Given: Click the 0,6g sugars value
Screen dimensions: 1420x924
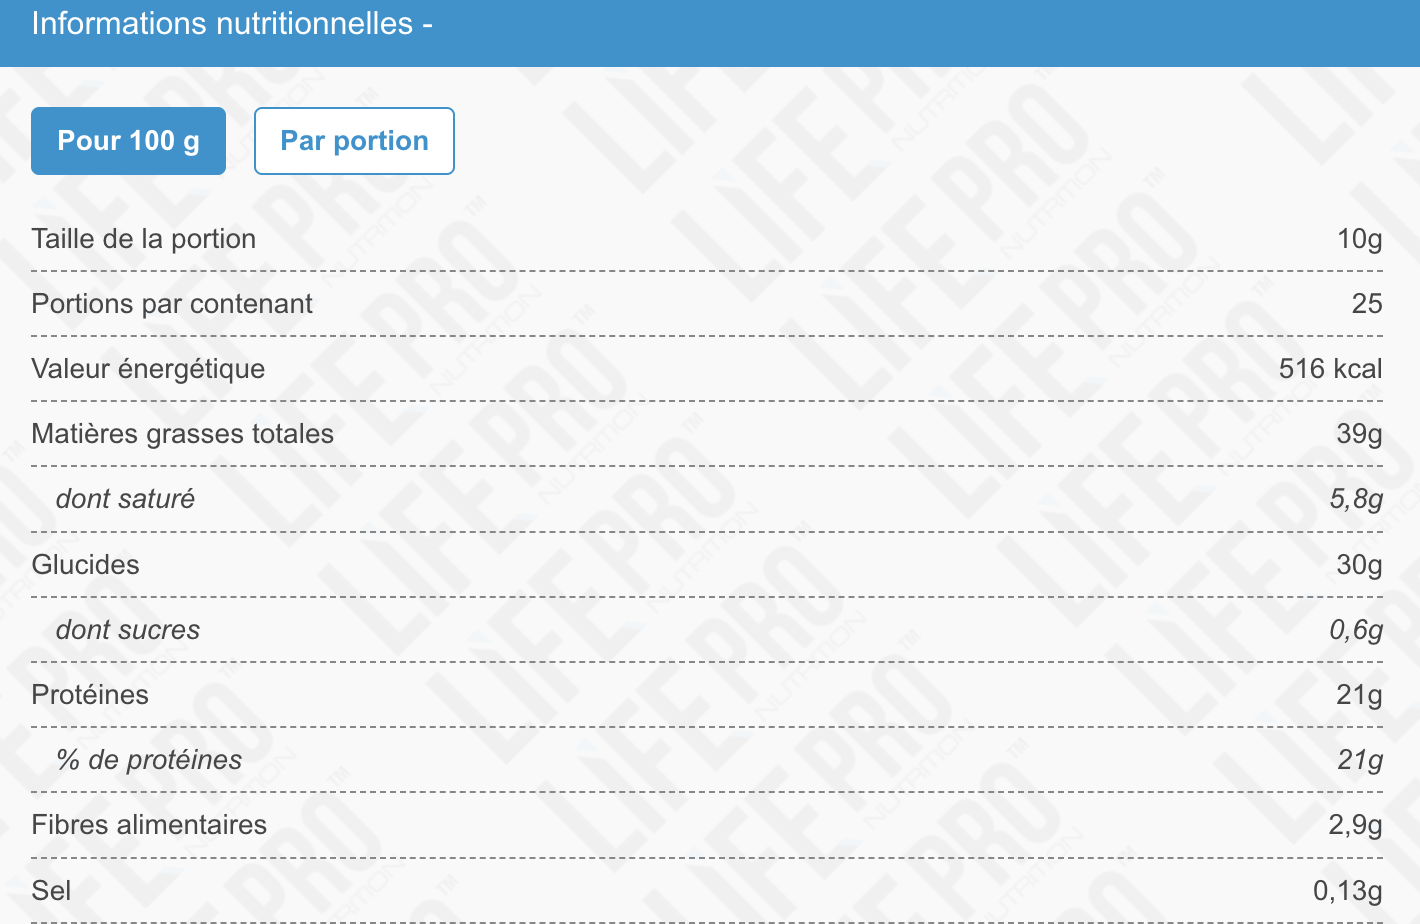Looking at the screenshot, I should tap(1356, 630).
